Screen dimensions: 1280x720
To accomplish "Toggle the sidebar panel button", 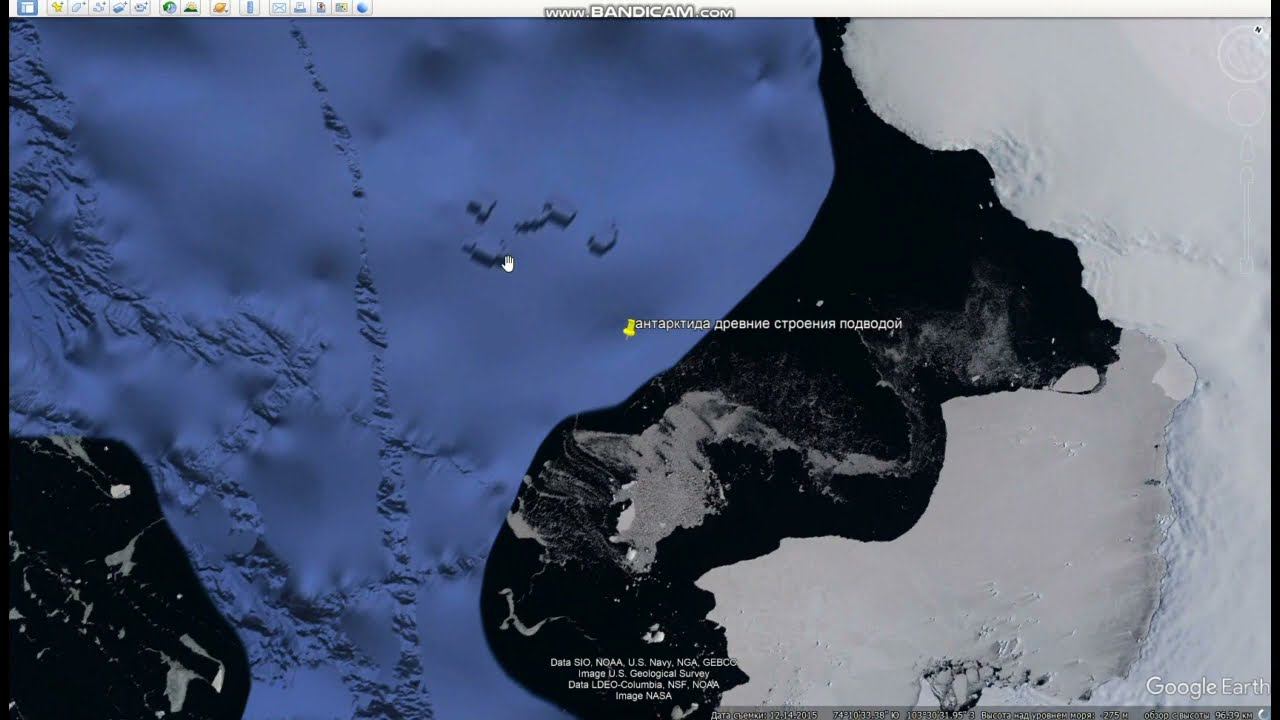I will tap(27, 7).
